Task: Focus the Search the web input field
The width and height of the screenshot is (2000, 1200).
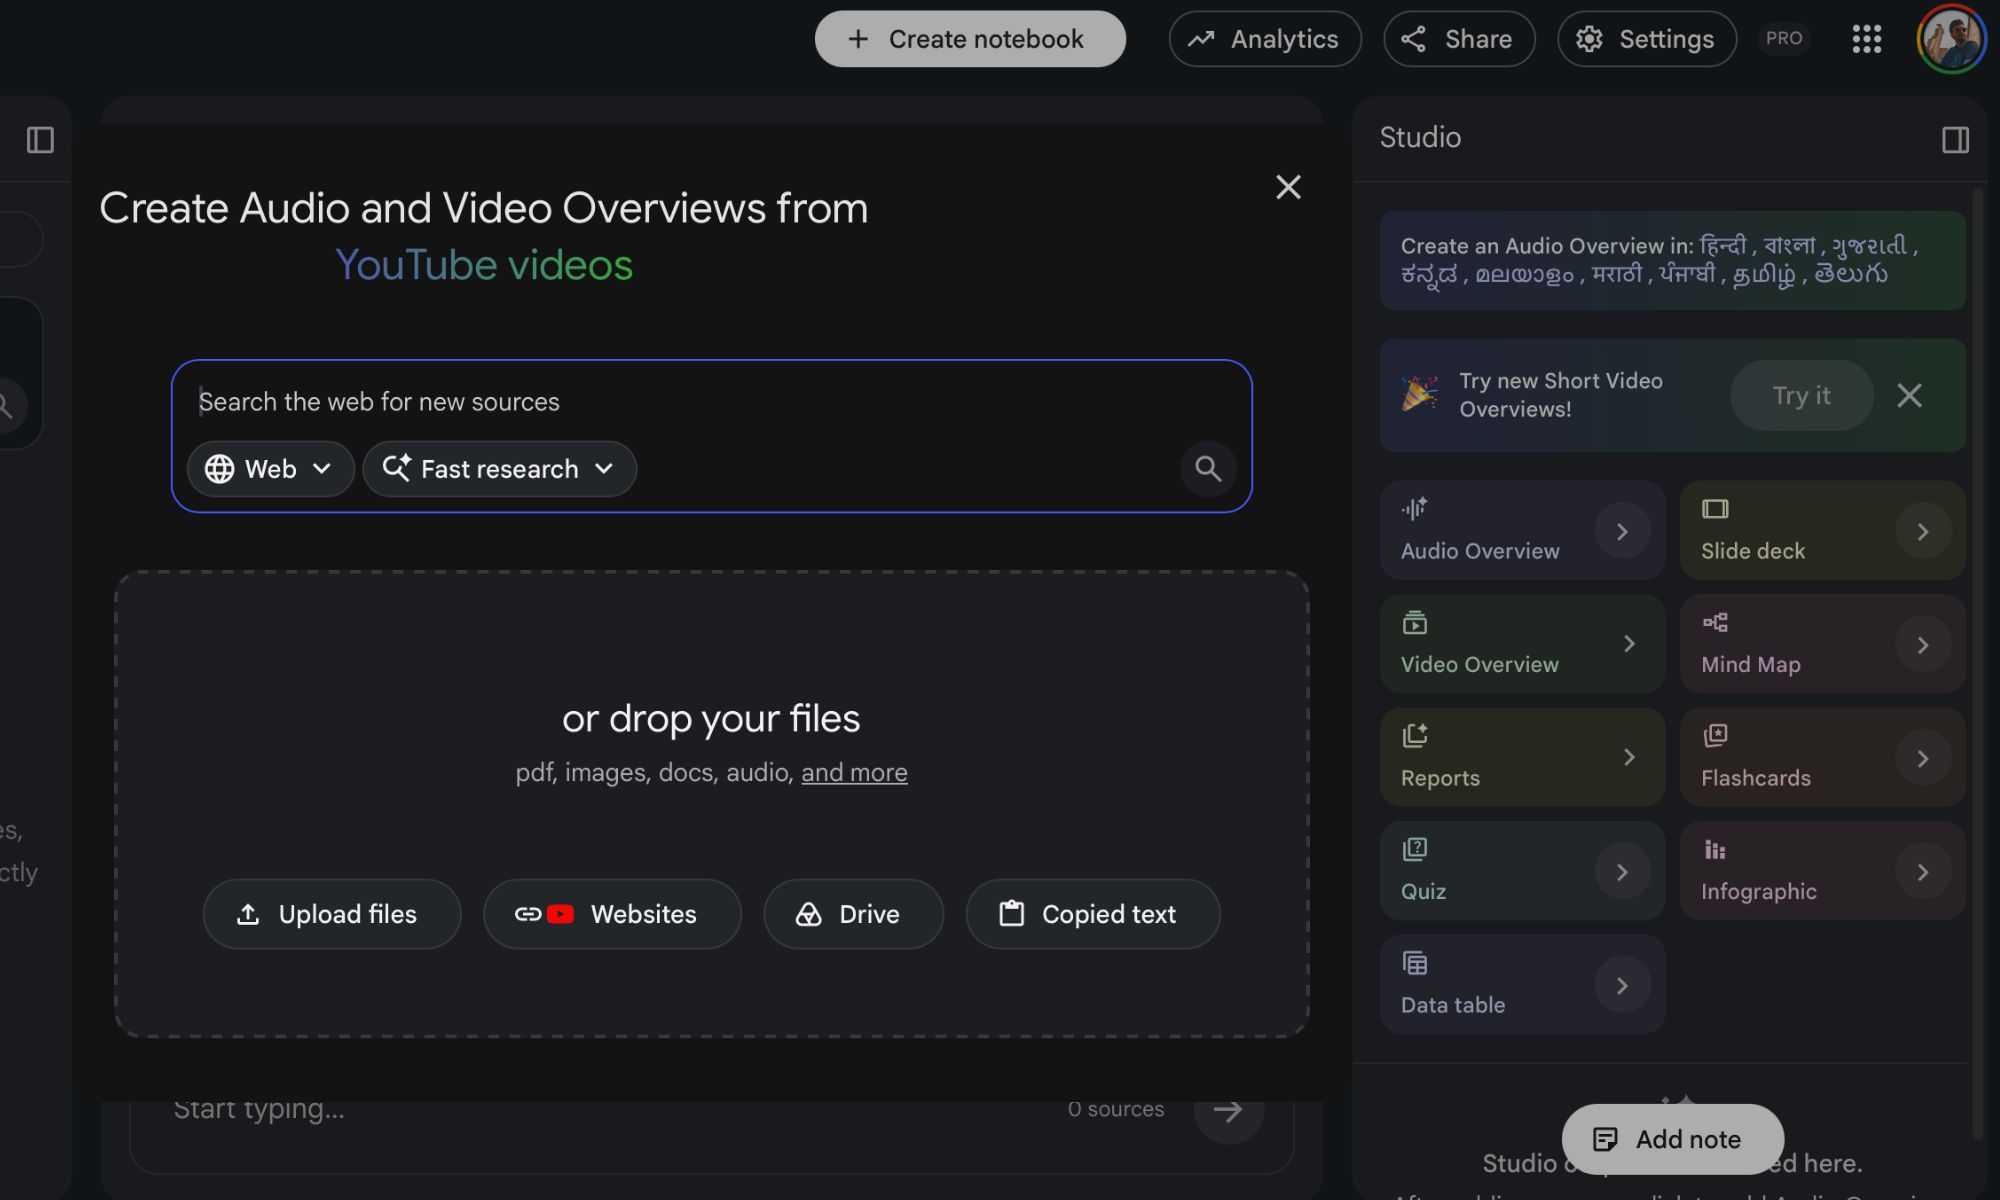Action: point(710,402)
